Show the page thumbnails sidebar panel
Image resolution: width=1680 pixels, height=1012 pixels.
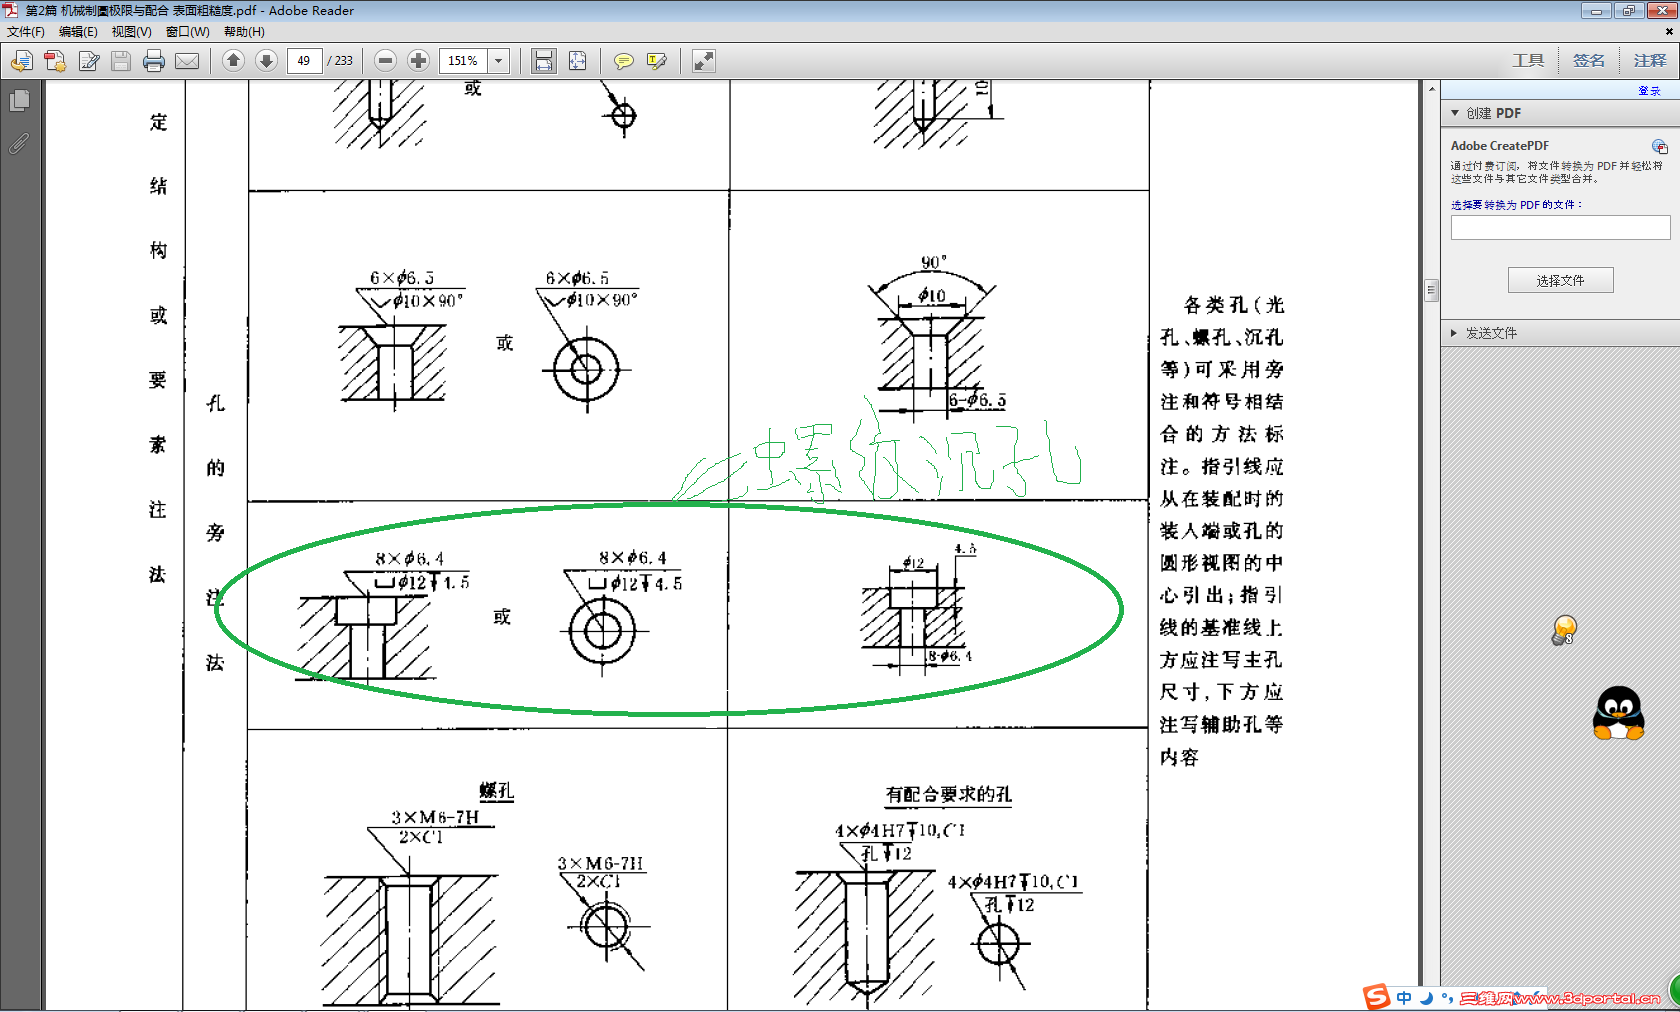19,100
